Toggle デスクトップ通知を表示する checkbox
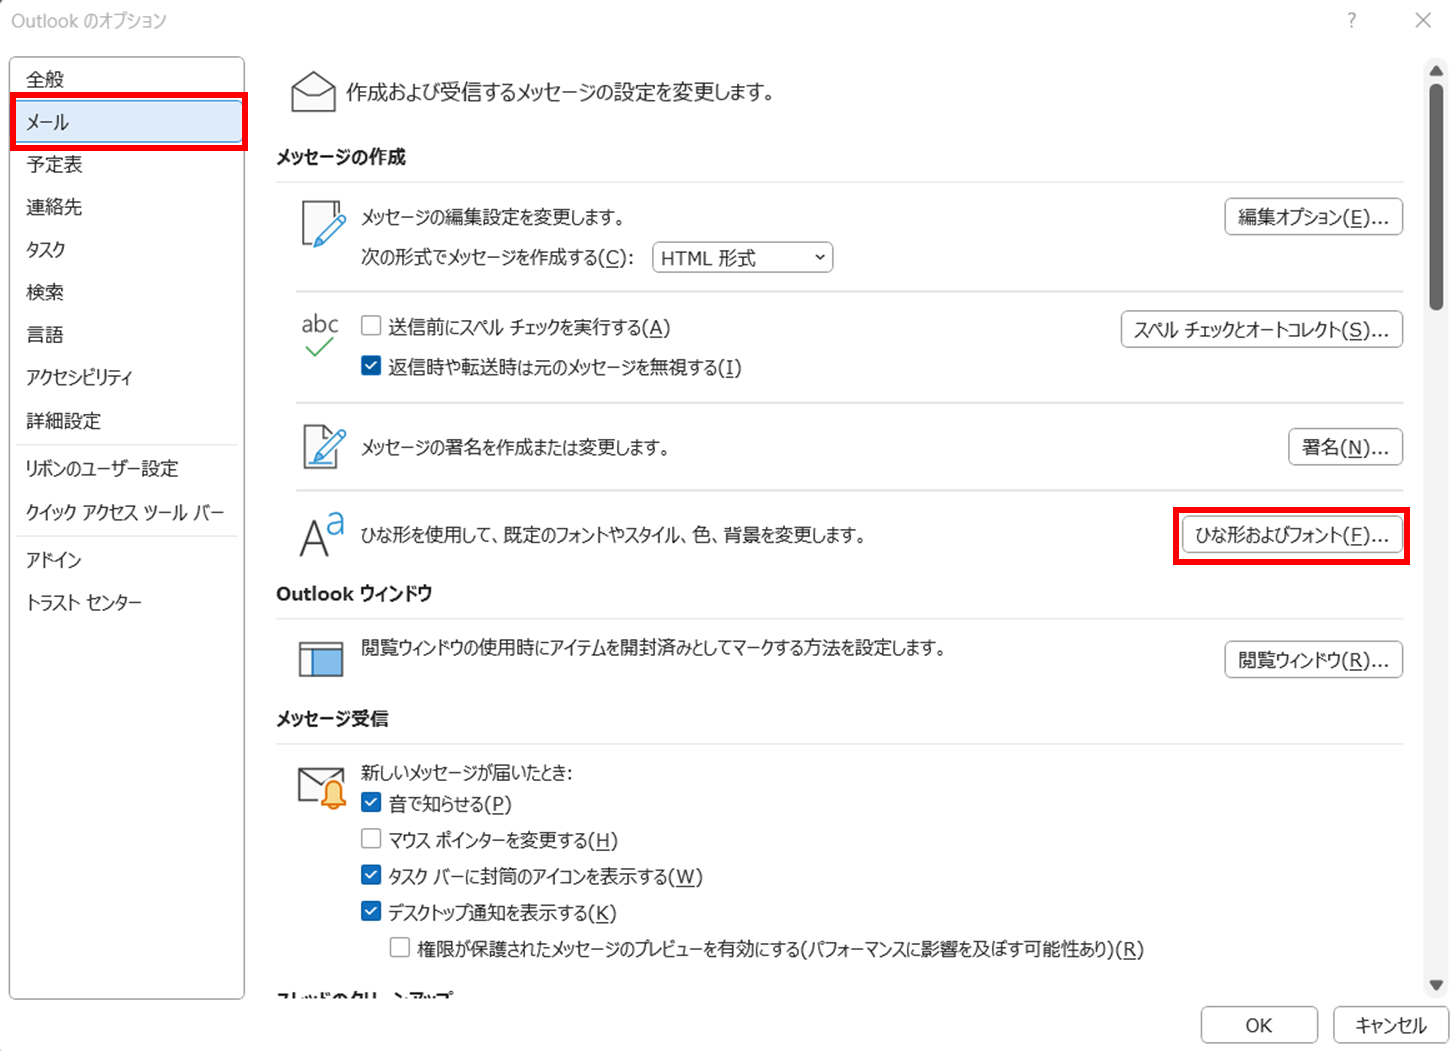 tap(371, 912)
